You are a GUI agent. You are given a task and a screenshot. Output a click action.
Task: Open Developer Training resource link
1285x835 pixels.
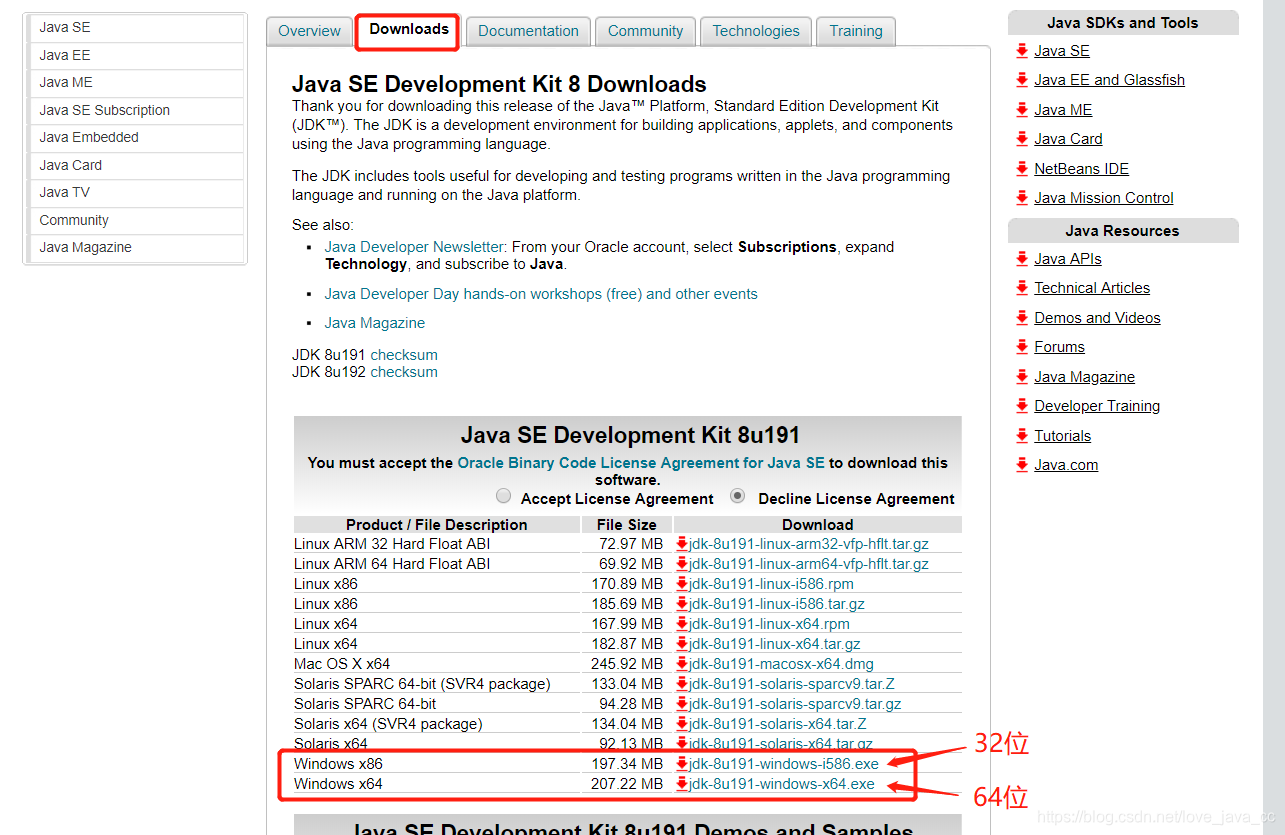(1097, 406)
